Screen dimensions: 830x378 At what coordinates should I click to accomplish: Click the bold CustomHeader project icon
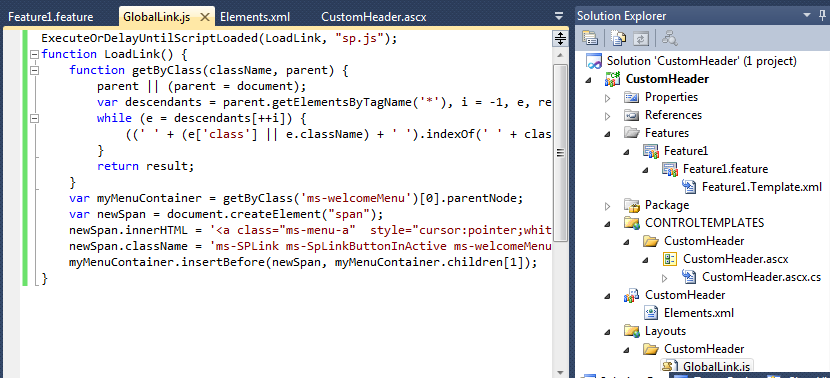613,79
